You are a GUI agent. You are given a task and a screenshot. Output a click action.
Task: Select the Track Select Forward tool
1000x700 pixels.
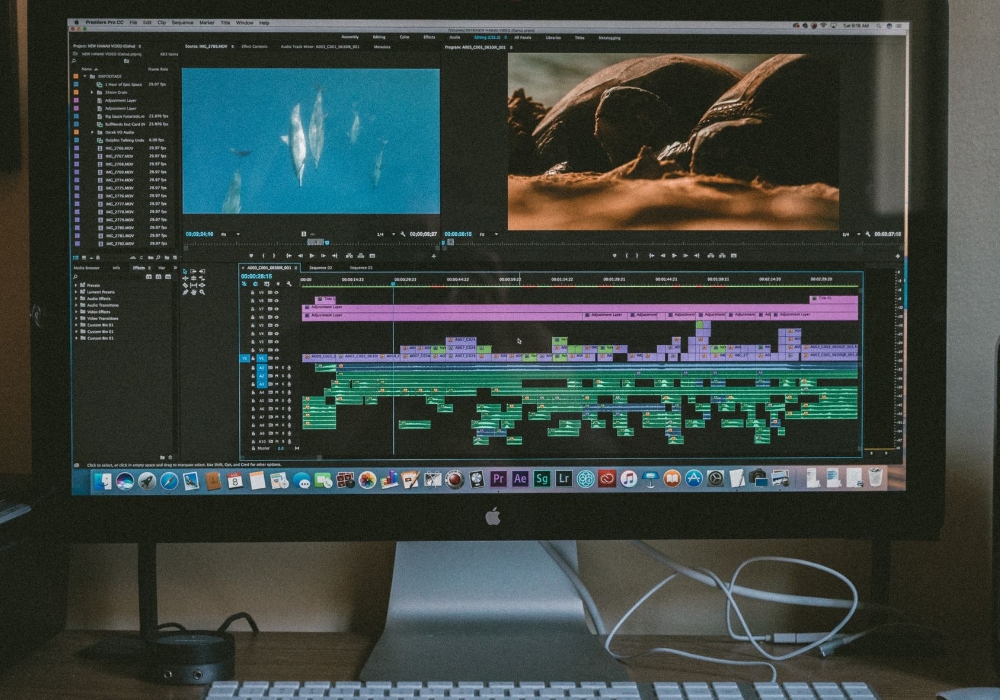pyautogui.click(x=193, y=271)
